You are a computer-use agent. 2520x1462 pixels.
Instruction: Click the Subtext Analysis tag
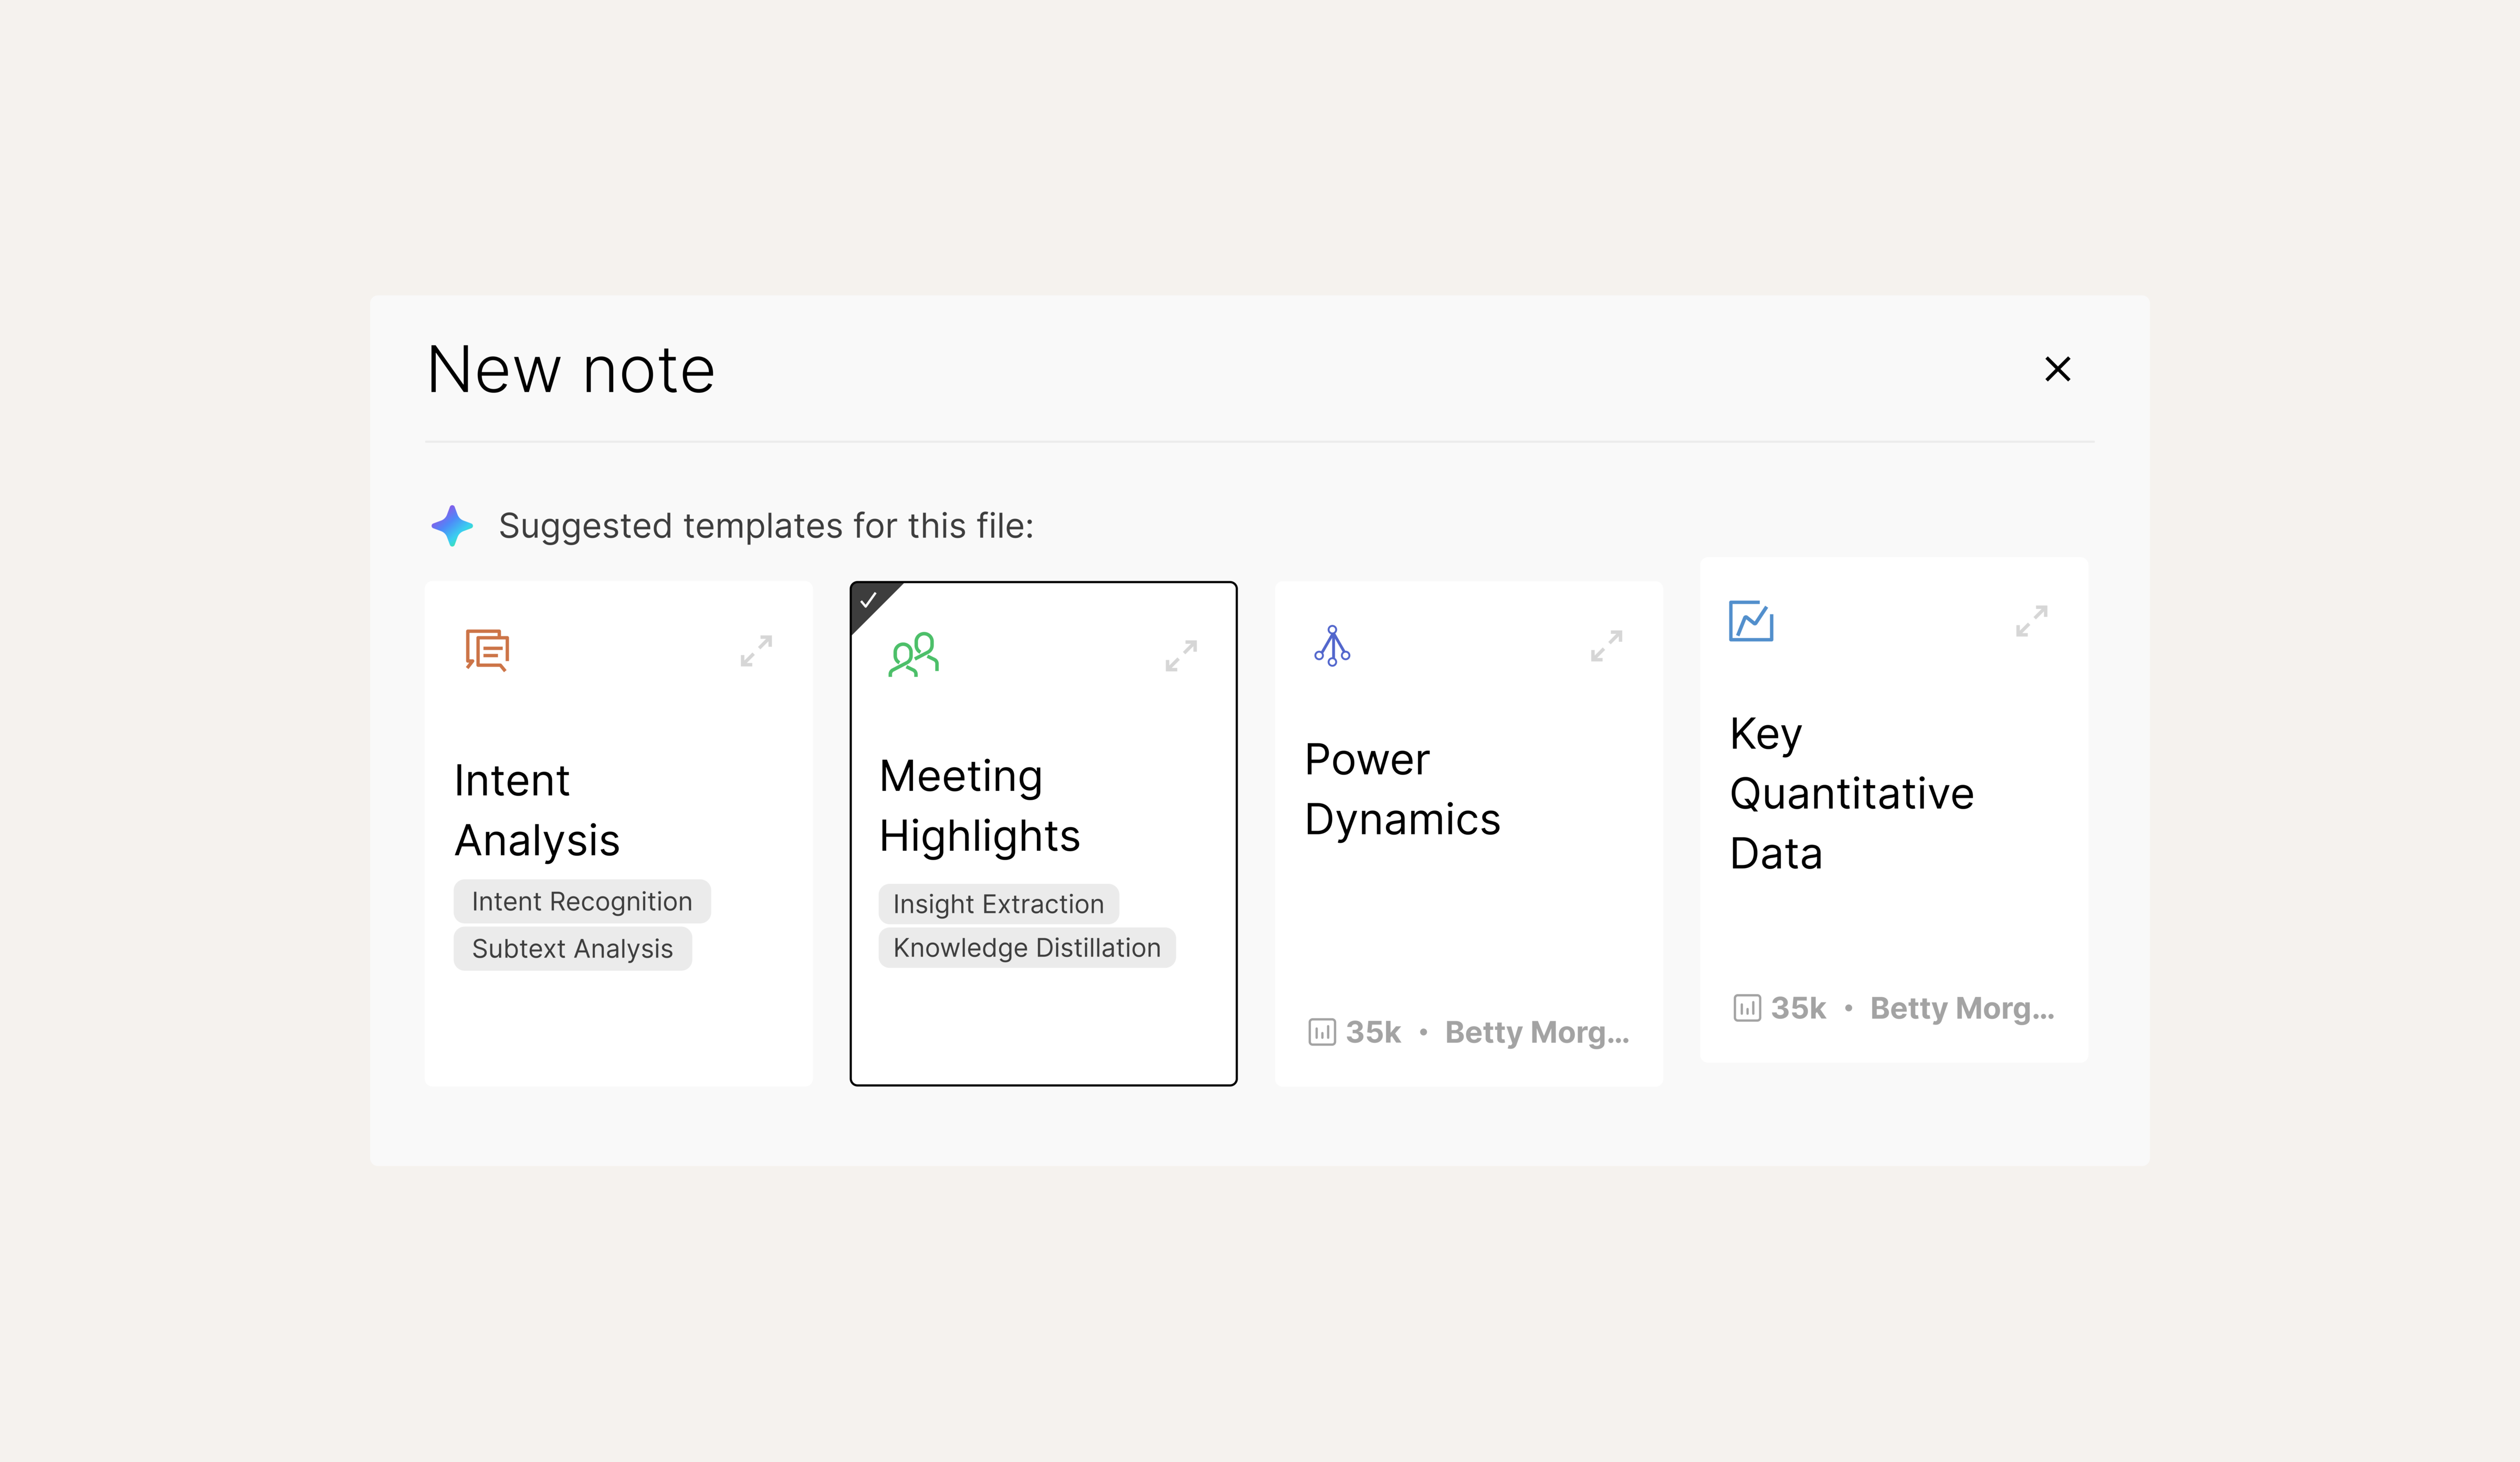[572, 948]
